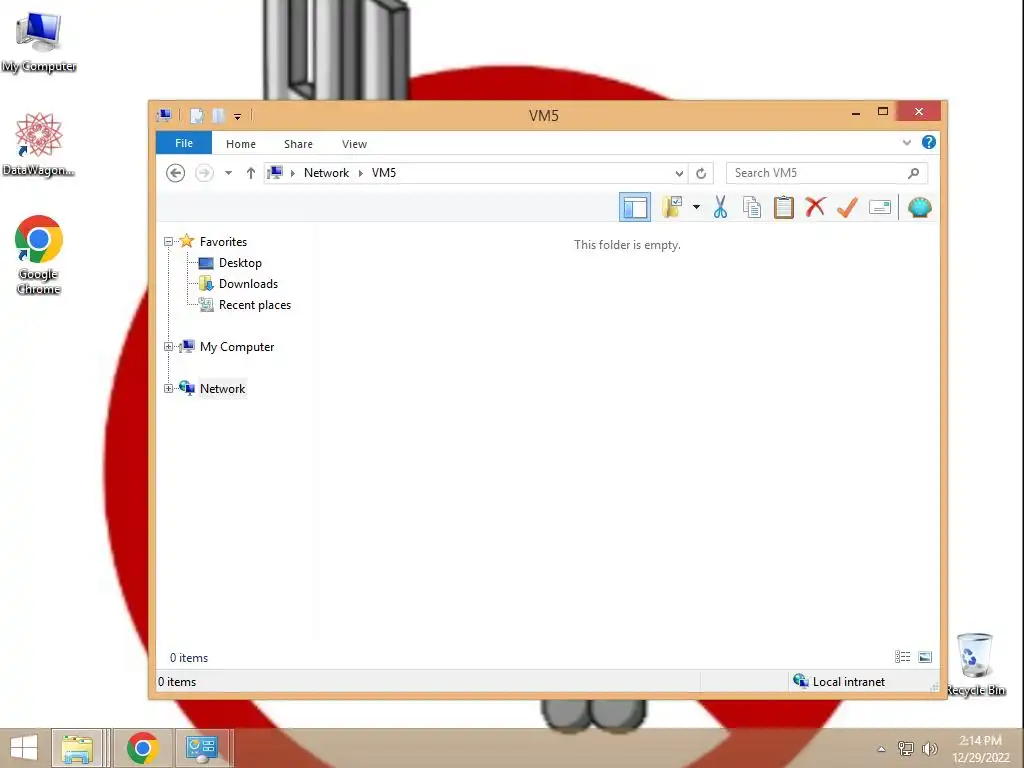Open the folder options toolbar icon
Viewport: 1024px width, 768px height.
point(672,208)
